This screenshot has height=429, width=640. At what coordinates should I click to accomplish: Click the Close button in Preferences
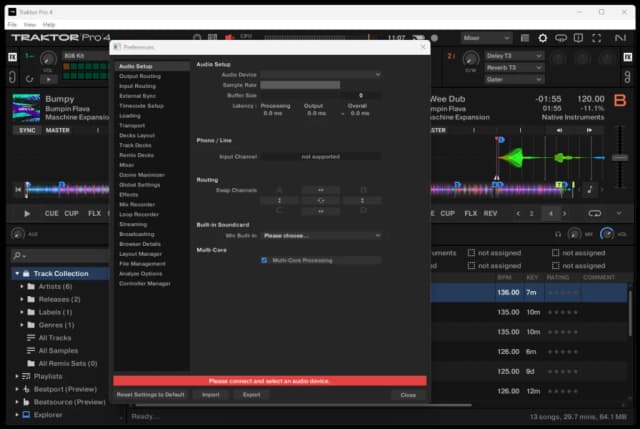(408, 395)
